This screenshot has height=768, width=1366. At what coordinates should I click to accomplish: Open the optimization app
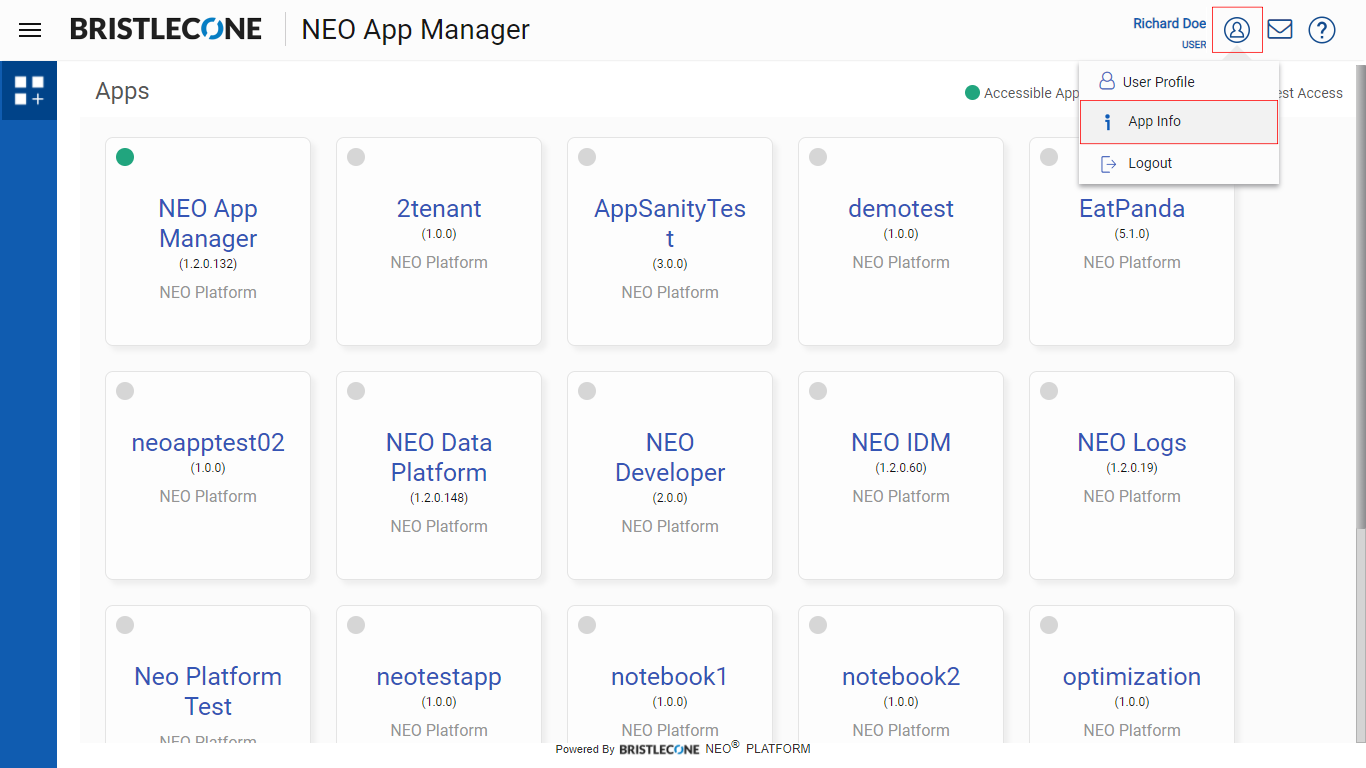click(x=1132, y=675)
